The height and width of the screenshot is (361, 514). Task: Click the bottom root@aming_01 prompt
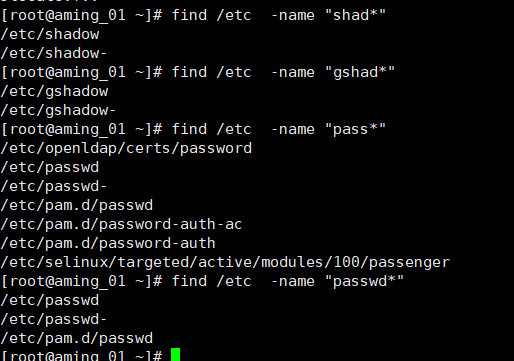[x=82, y=355]
